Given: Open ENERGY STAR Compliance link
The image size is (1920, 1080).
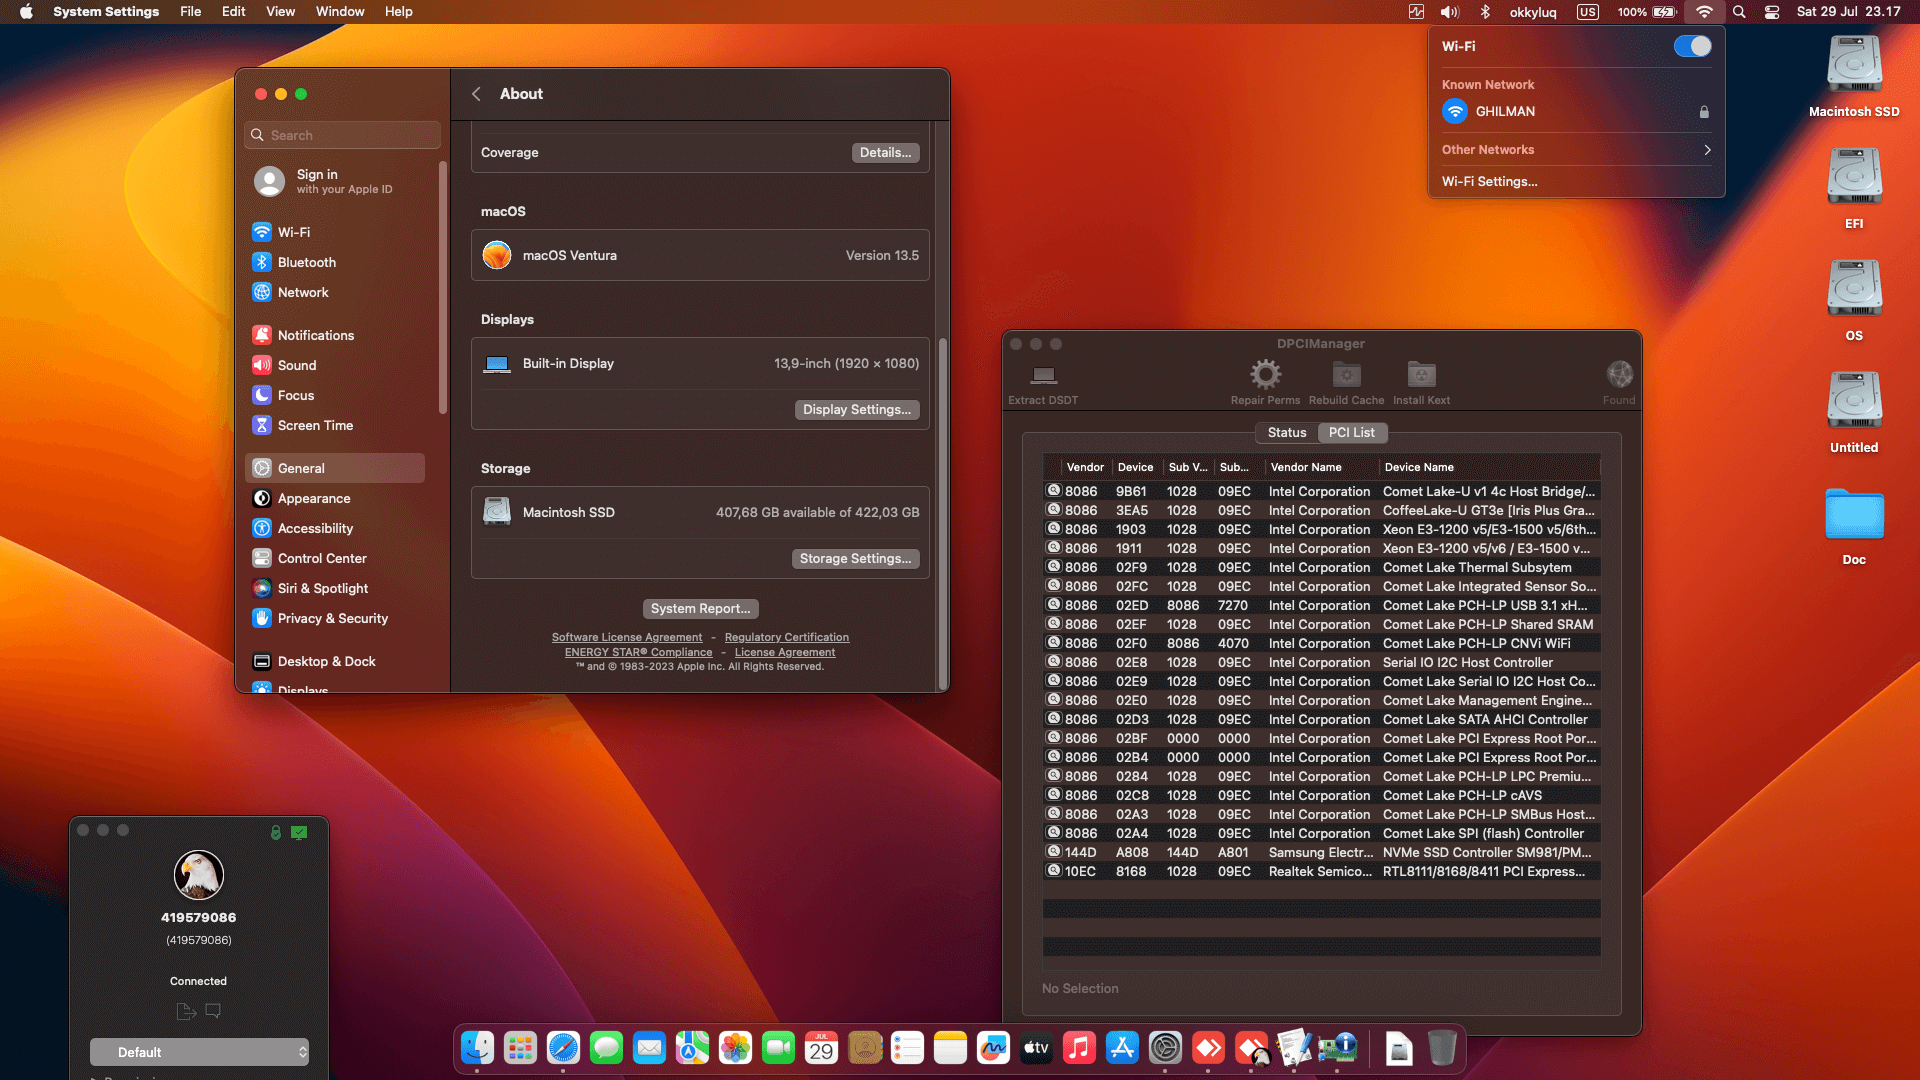Looking at the screenshot, I should click(x=639, y=652).
